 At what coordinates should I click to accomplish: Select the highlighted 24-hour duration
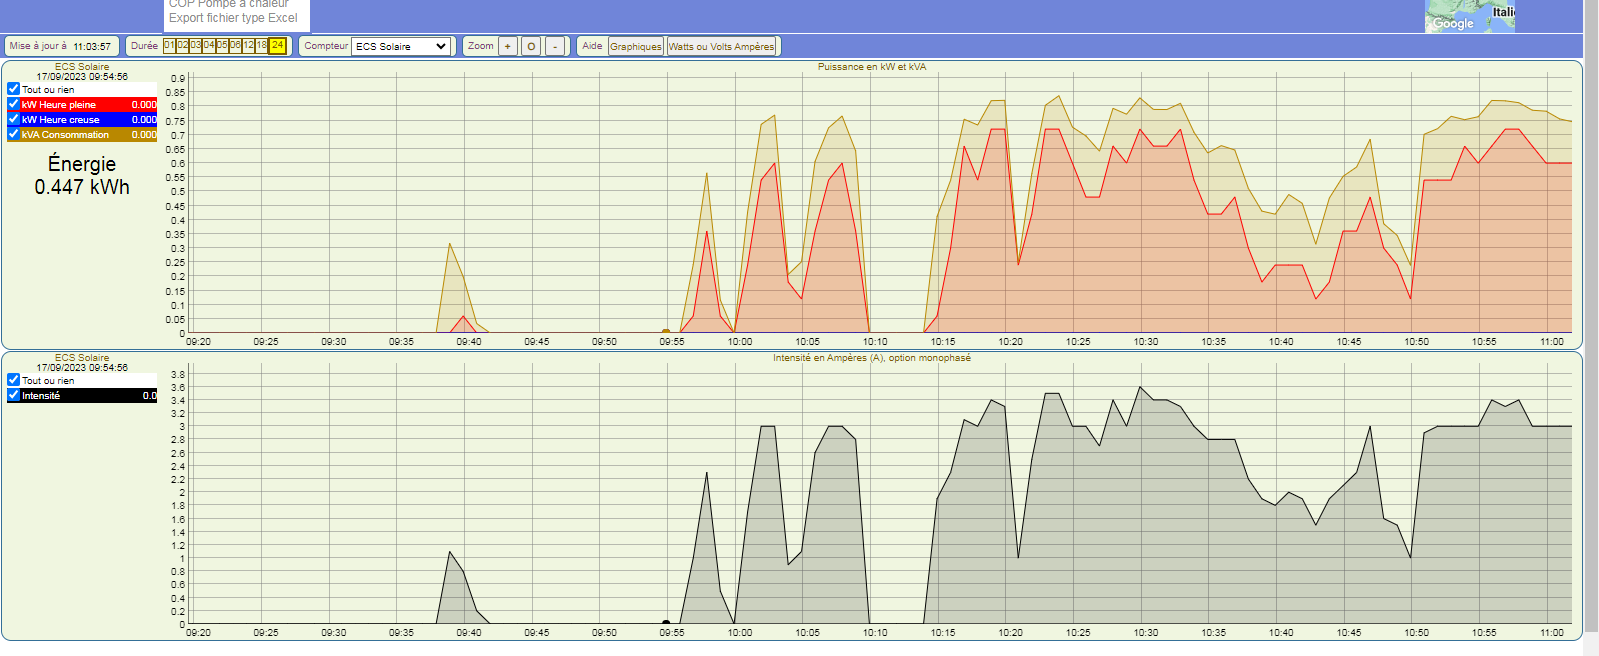pyautogui.click(x=277, y=46)
